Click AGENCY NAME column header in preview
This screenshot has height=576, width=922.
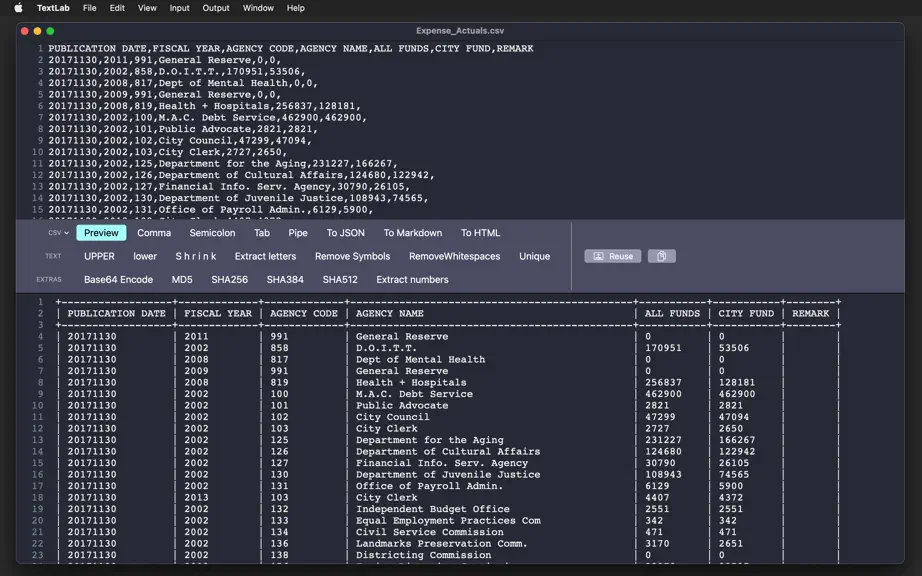coord(389,313)
